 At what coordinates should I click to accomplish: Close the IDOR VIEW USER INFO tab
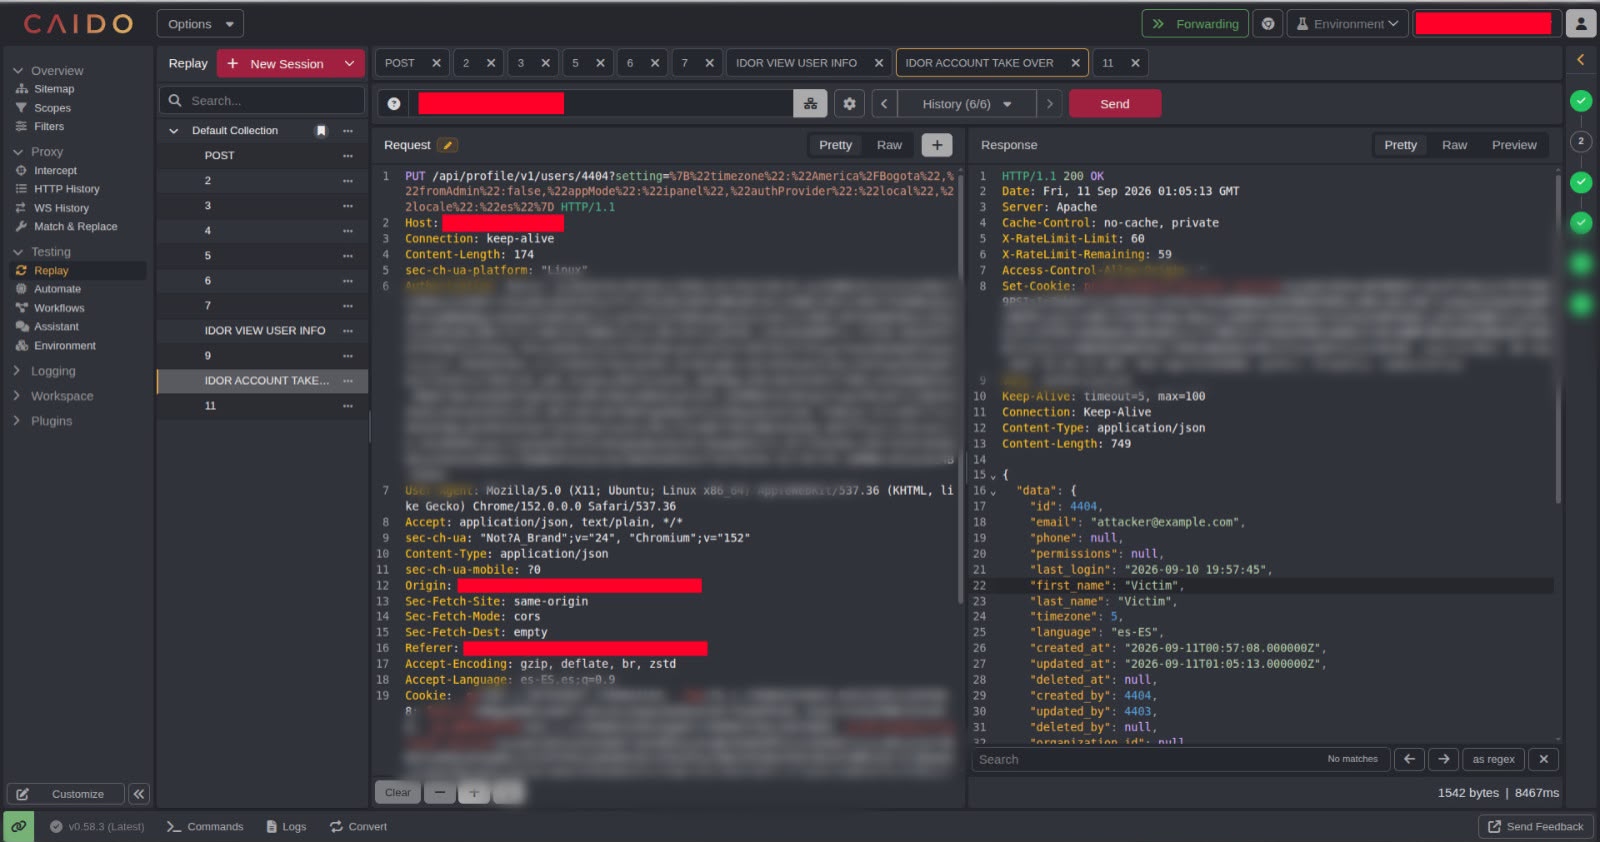[879, 63]
